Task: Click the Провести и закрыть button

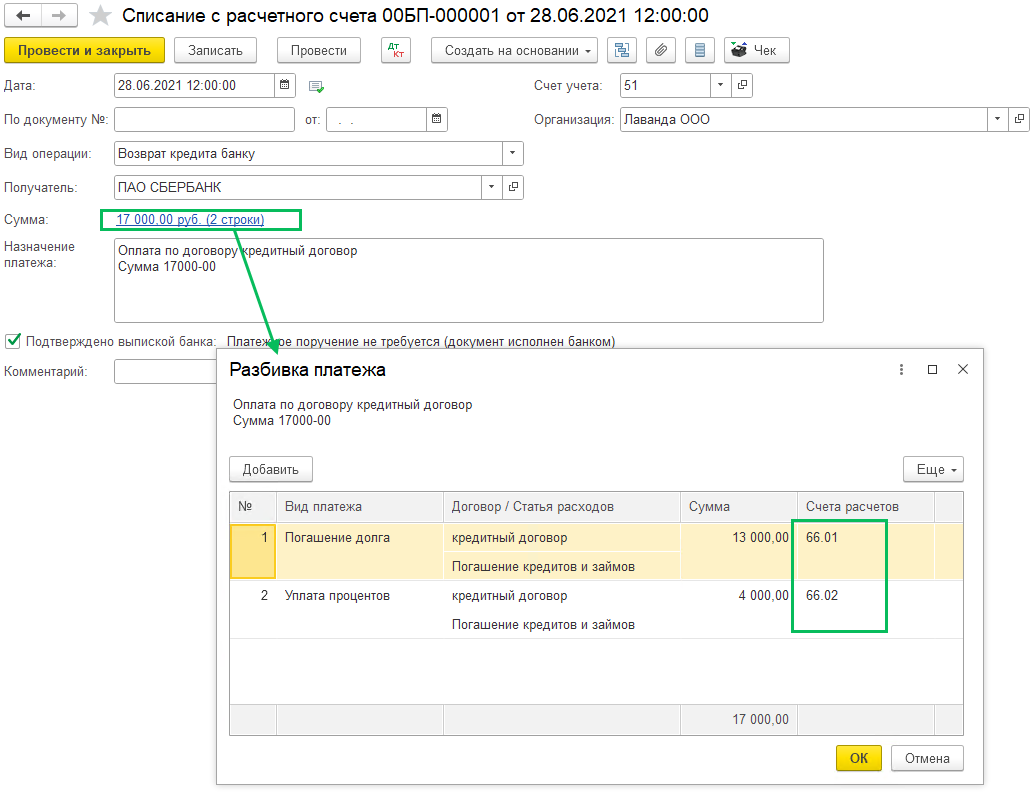Action: click(84, 50)
